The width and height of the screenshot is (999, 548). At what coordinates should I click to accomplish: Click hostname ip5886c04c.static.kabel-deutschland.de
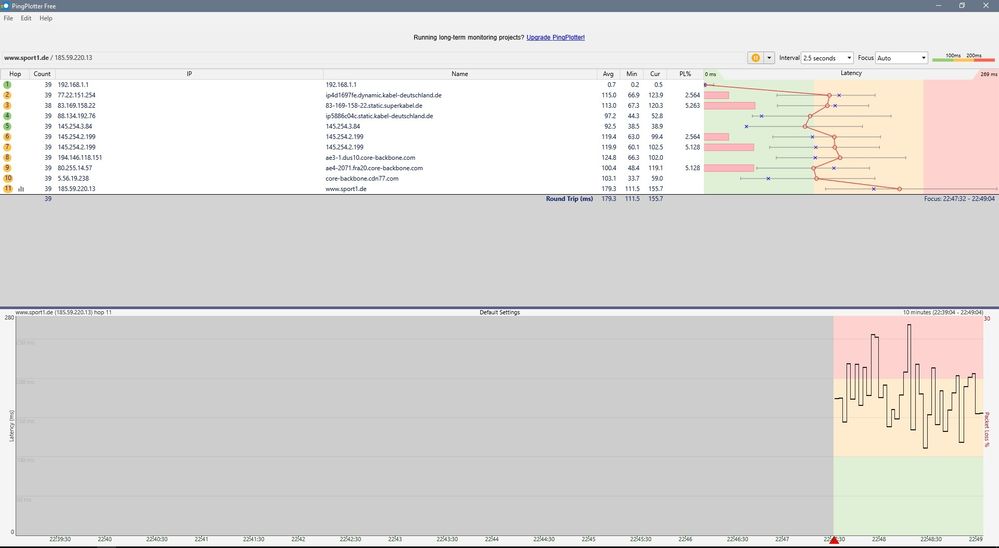[x=379, y=116]
